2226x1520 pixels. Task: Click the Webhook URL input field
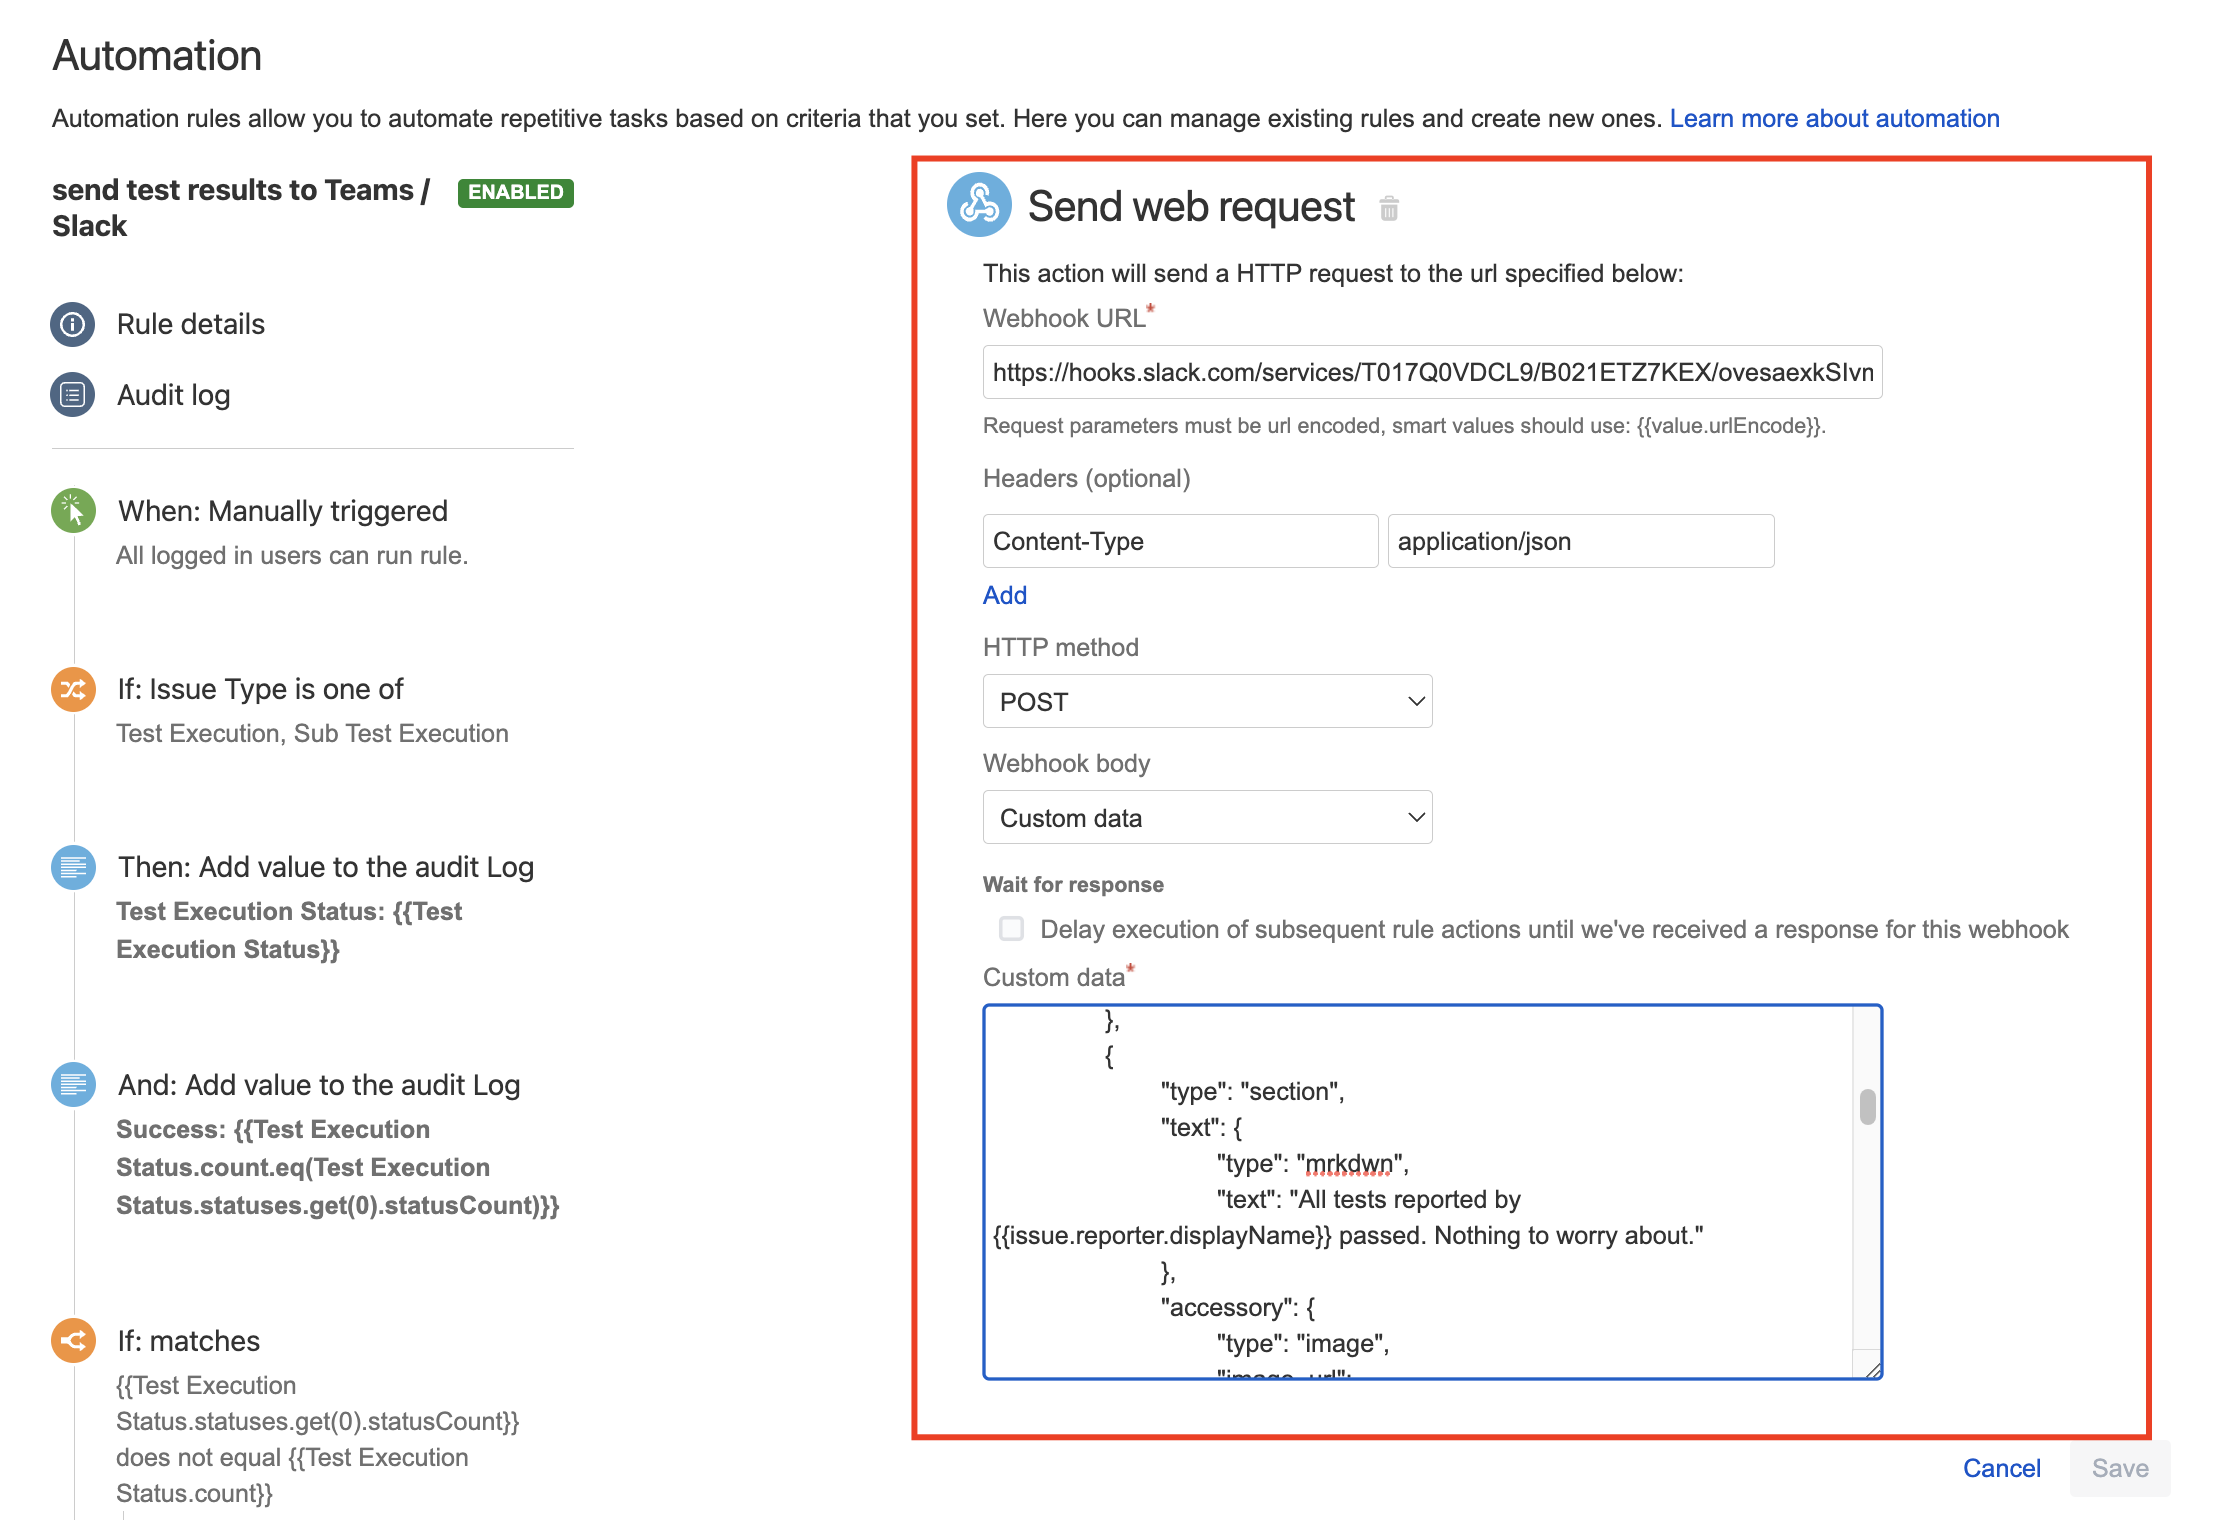(x=1432, y=372)
